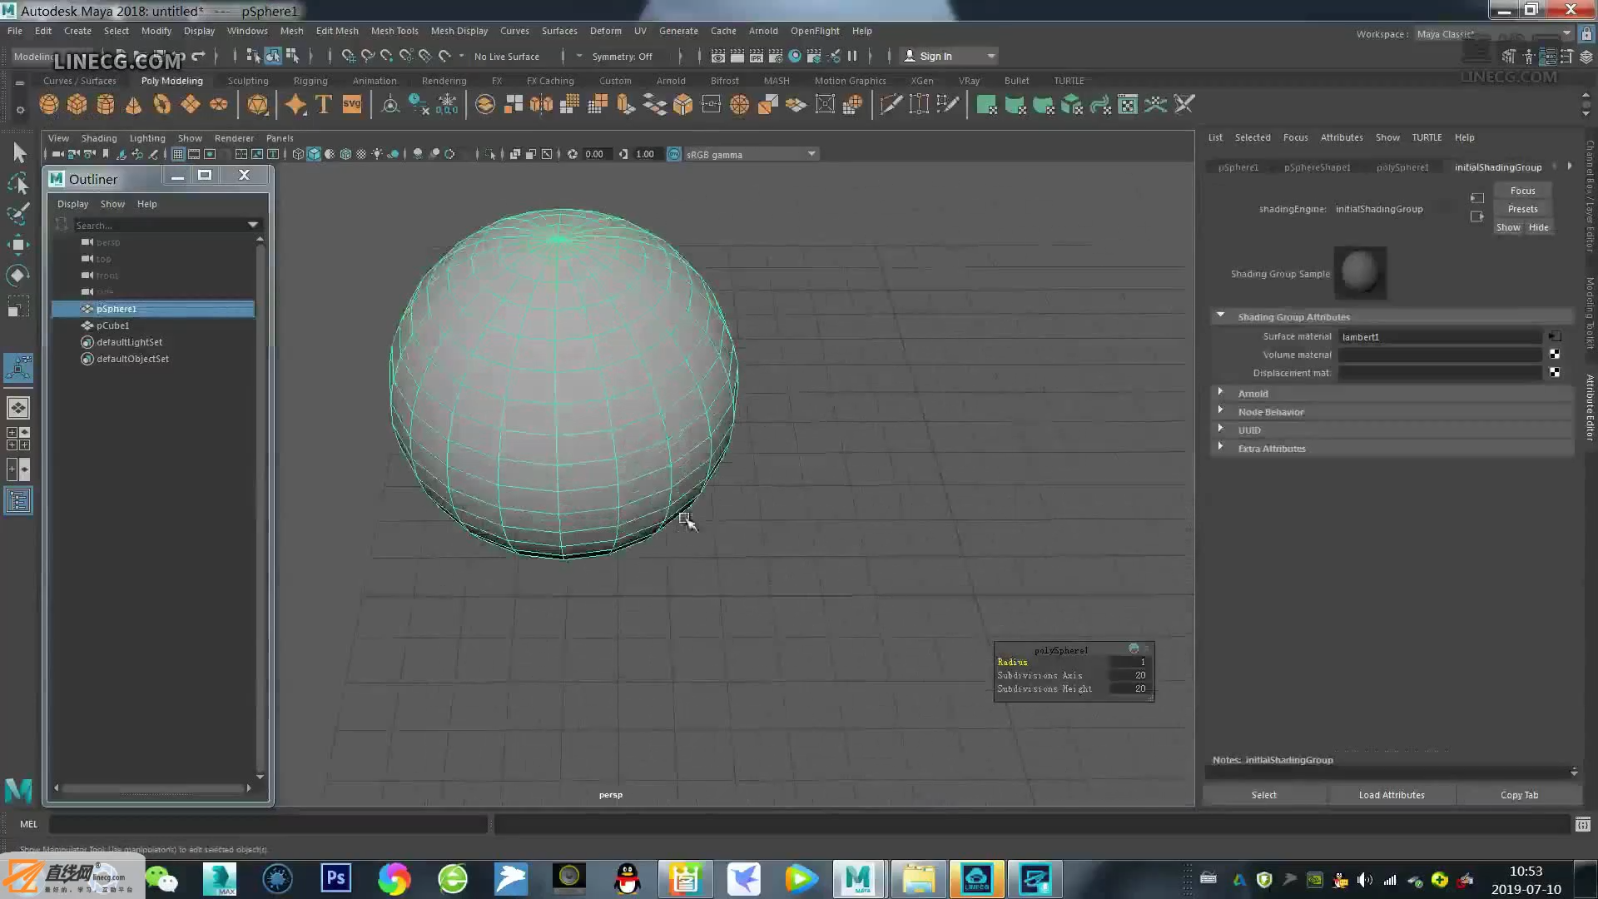Switch to the four view layout

(18, 438)
